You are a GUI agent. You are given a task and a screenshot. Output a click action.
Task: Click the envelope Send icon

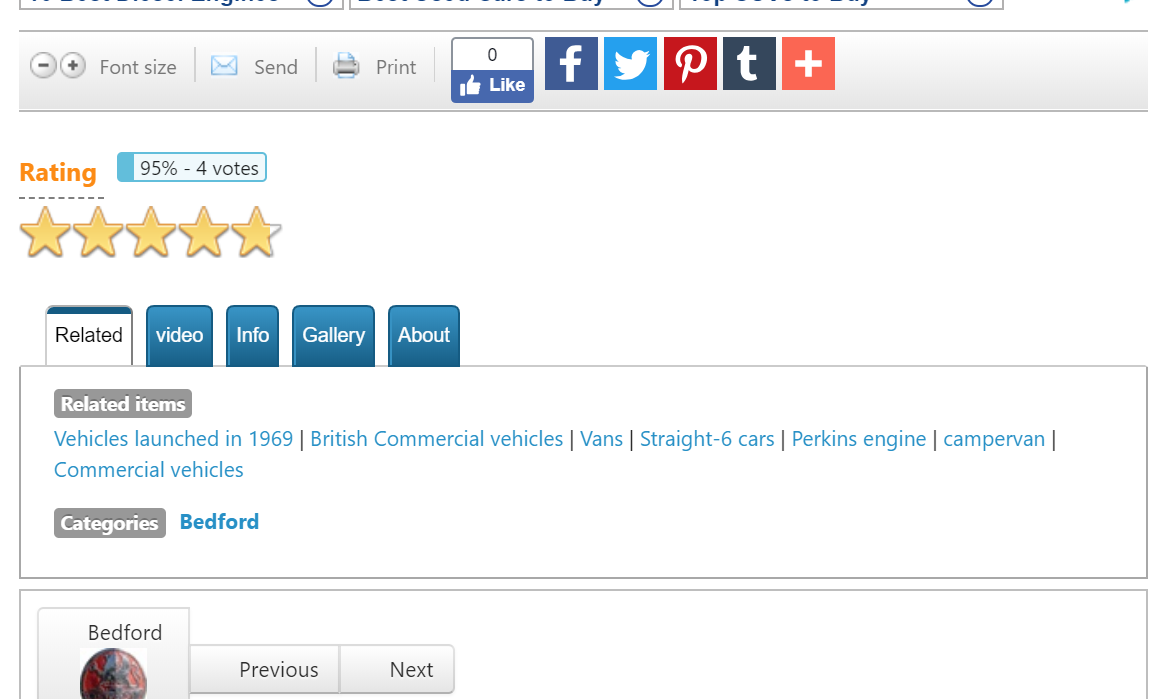[x=223, y=66]
